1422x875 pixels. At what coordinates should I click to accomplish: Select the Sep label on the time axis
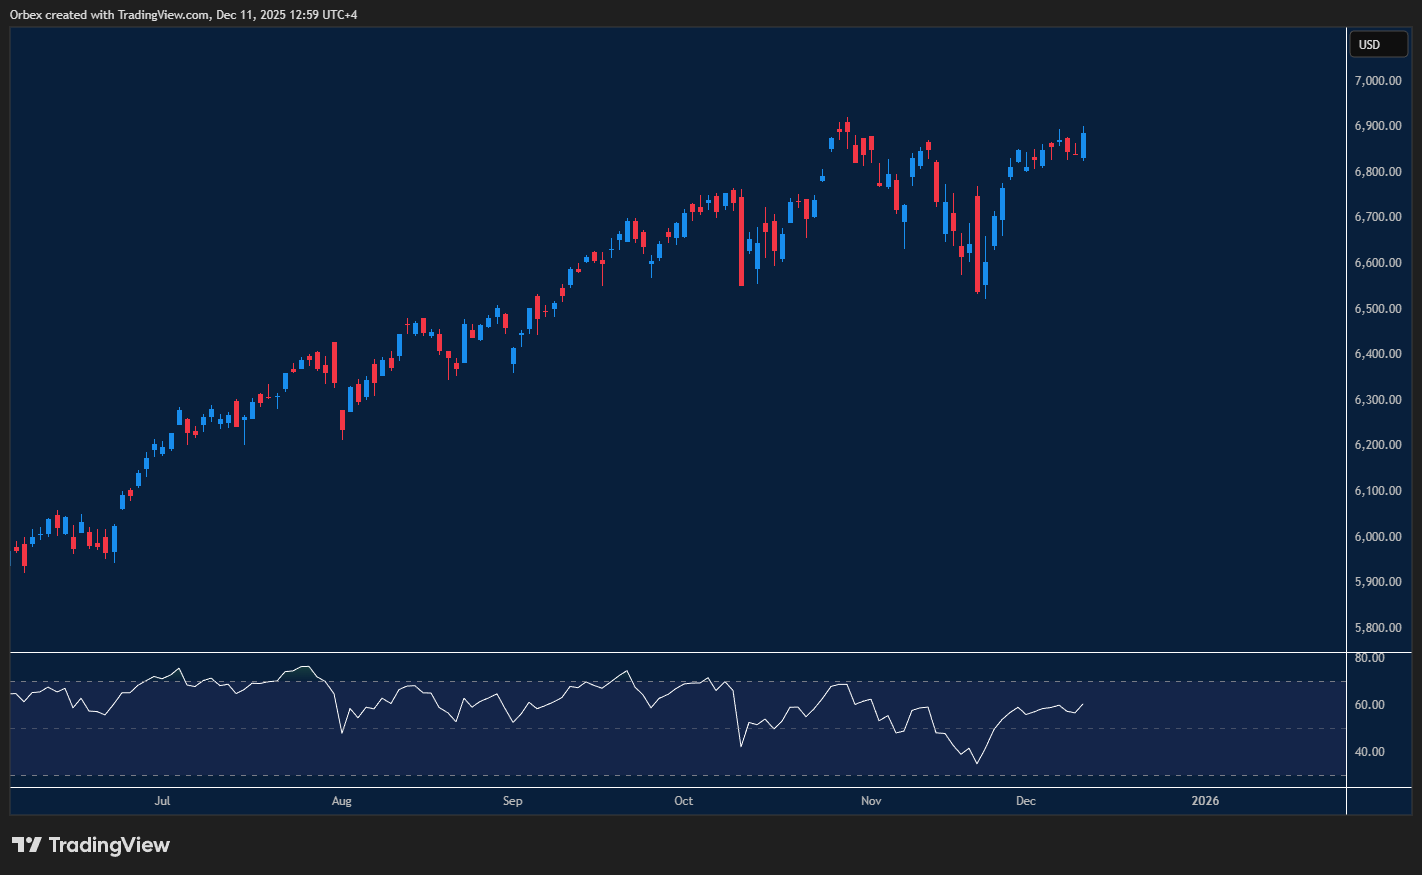[511, 801]
